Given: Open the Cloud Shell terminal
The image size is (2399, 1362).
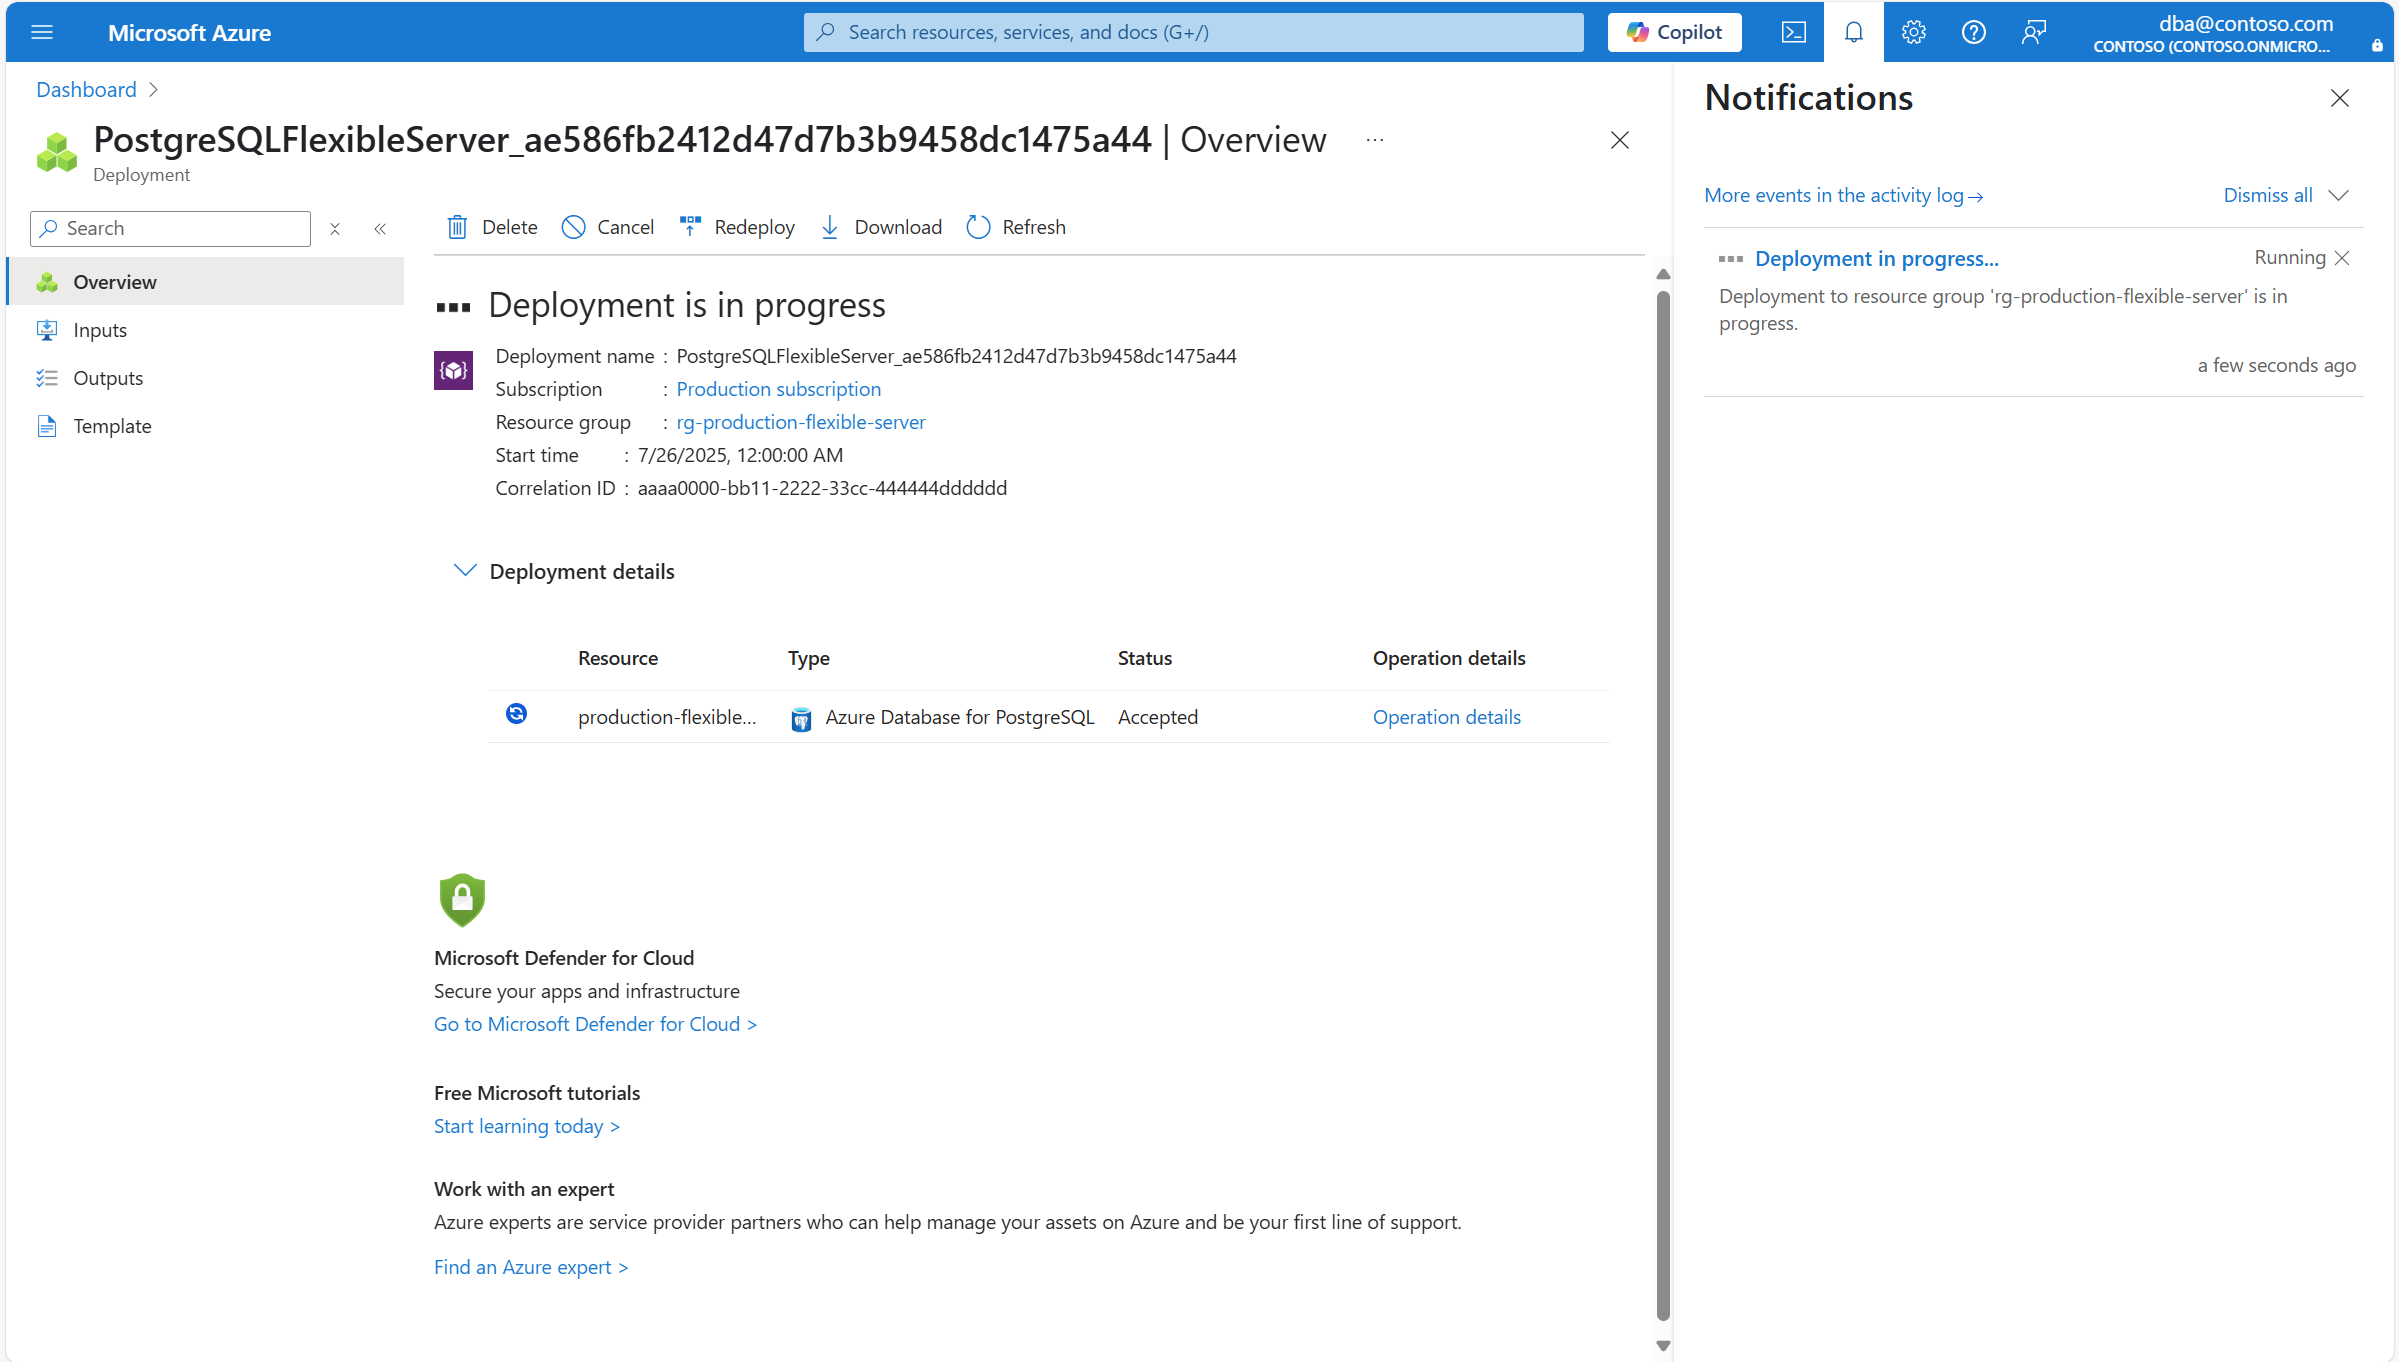Looking at the screenshot, I should (x=1793, y=31).
